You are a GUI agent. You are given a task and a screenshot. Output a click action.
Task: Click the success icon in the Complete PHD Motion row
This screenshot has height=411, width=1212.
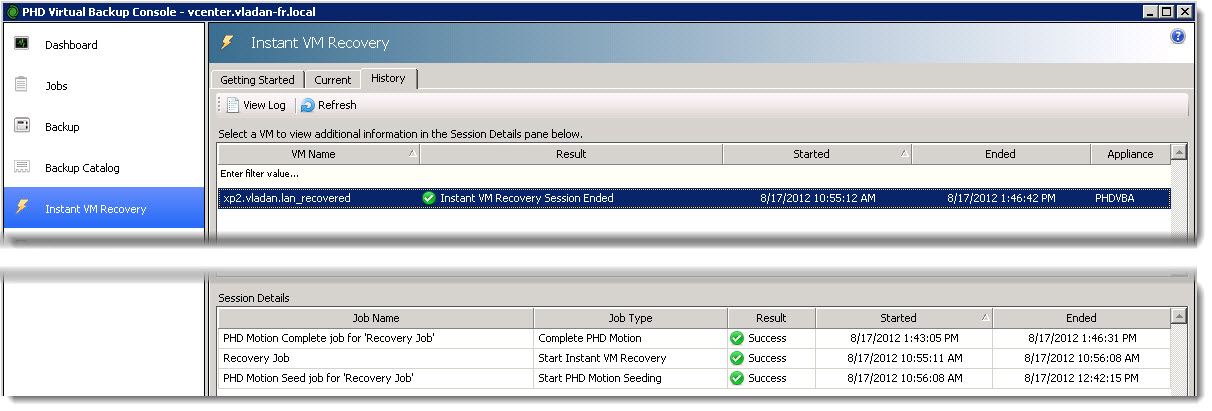click(x=737, y=338)
